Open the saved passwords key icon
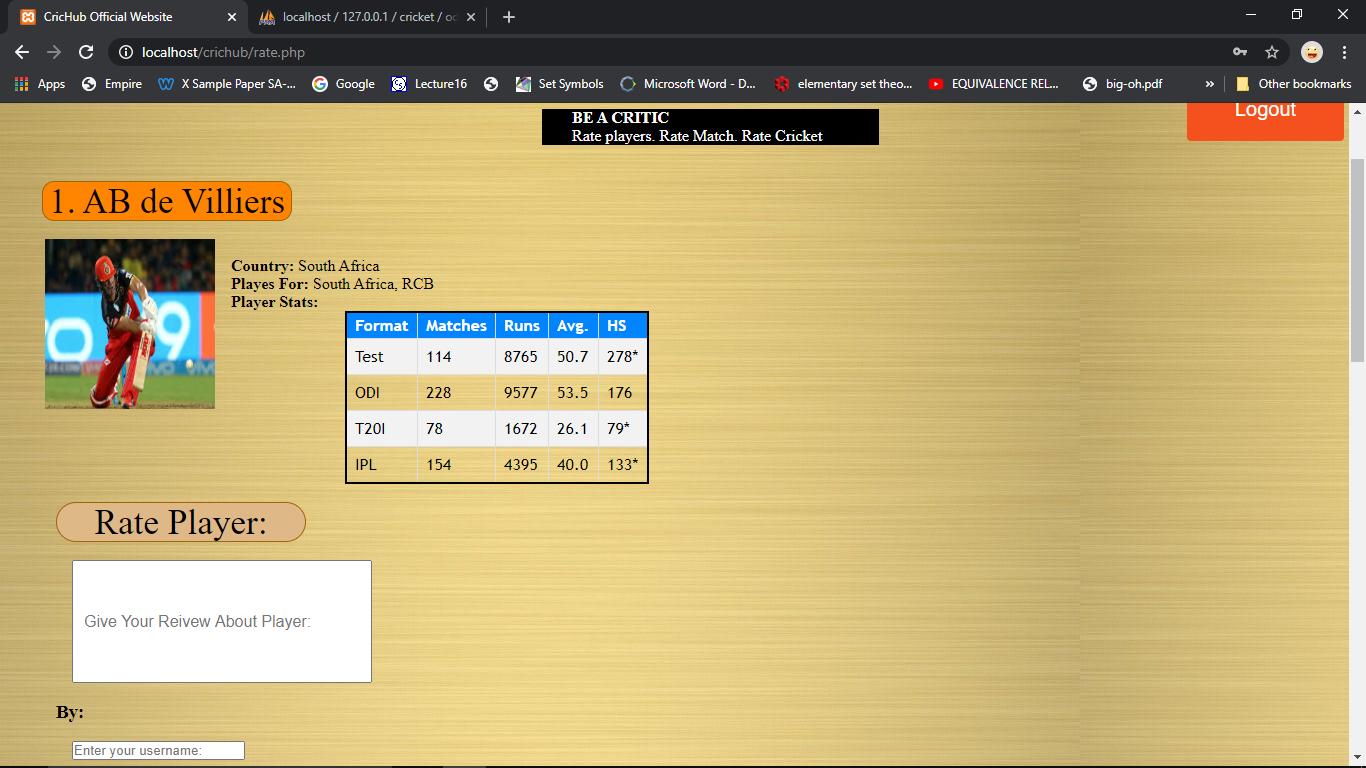Screen dimensions: 1366x768 pos(1240,52)
